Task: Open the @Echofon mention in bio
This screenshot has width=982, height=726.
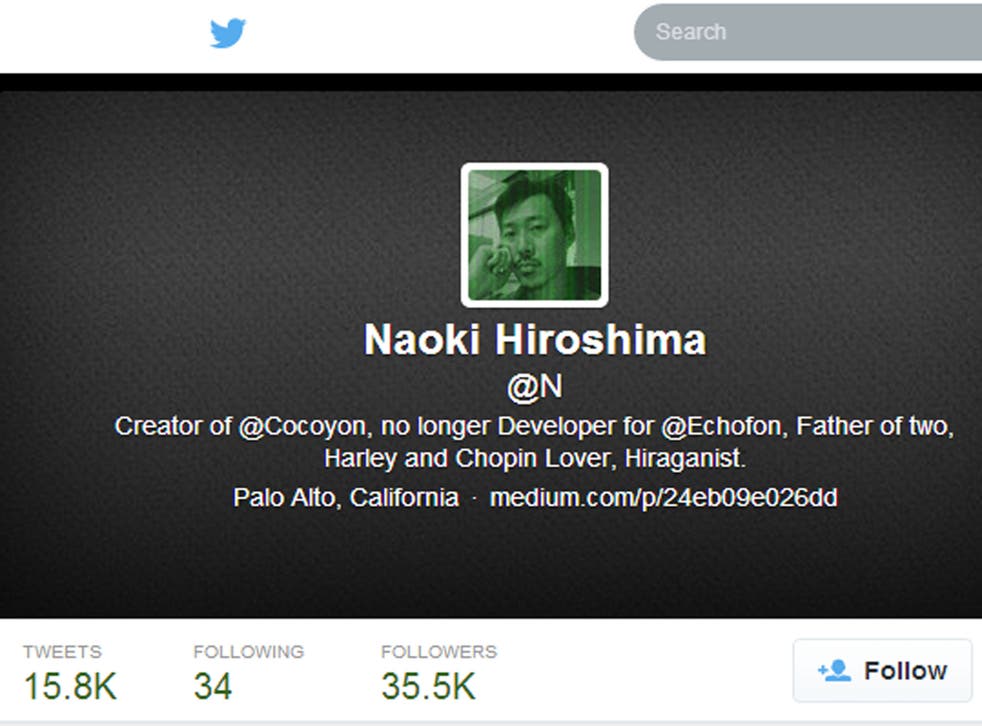Action: [722, 427]
